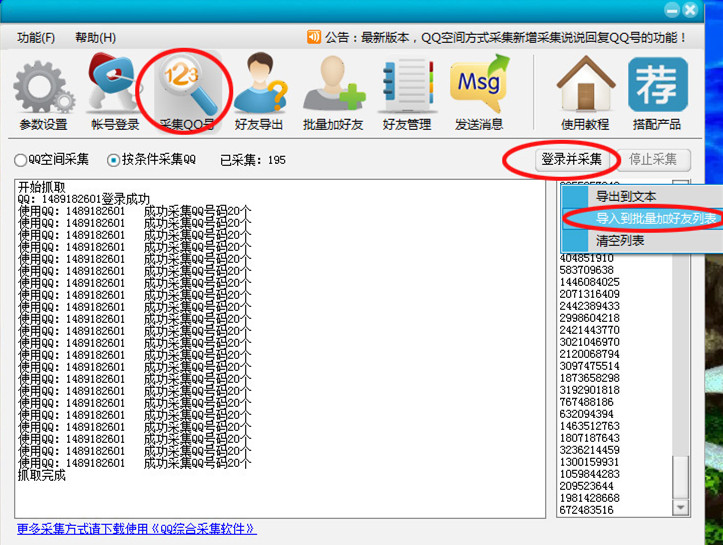723x545 pixels.
Task: Select QQ number 1981428668
Action: pyautogui.click(x=589, y=498)
